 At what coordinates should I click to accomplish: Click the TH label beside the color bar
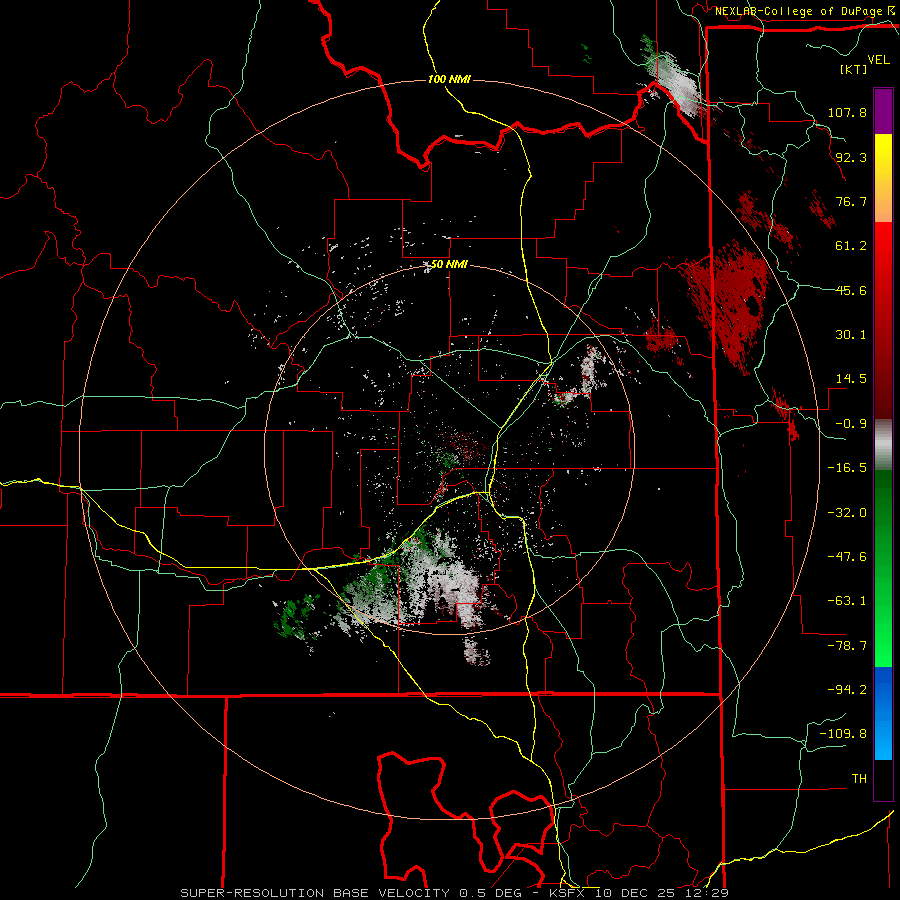pos(859,779)
